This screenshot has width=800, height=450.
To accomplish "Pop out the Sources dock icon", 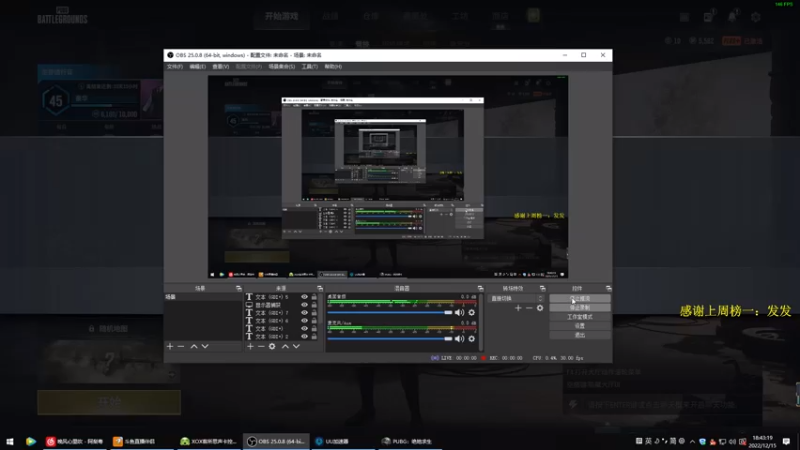I will coord(320,288).
